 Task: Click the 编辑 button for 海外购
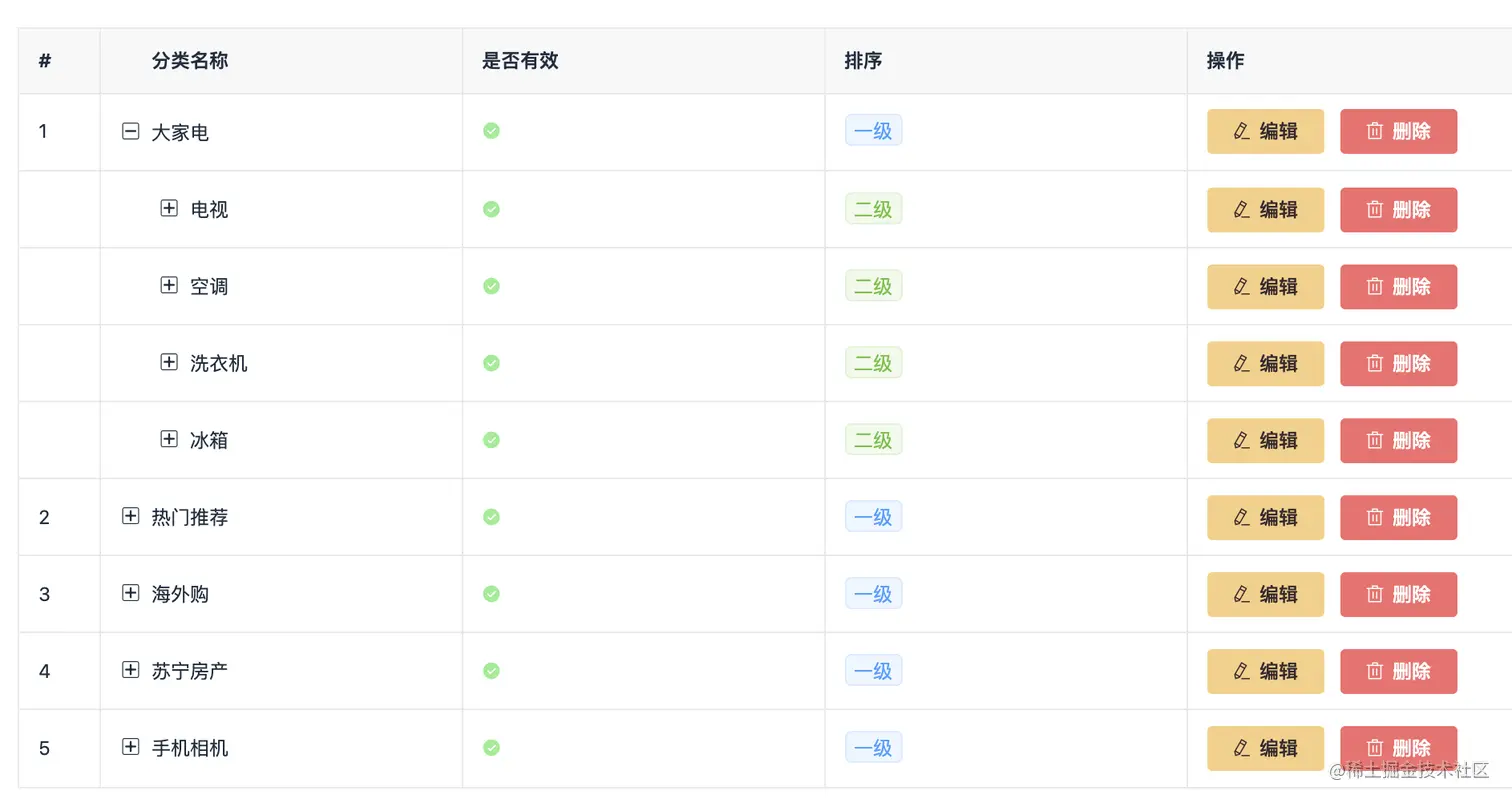point(1264,594)
